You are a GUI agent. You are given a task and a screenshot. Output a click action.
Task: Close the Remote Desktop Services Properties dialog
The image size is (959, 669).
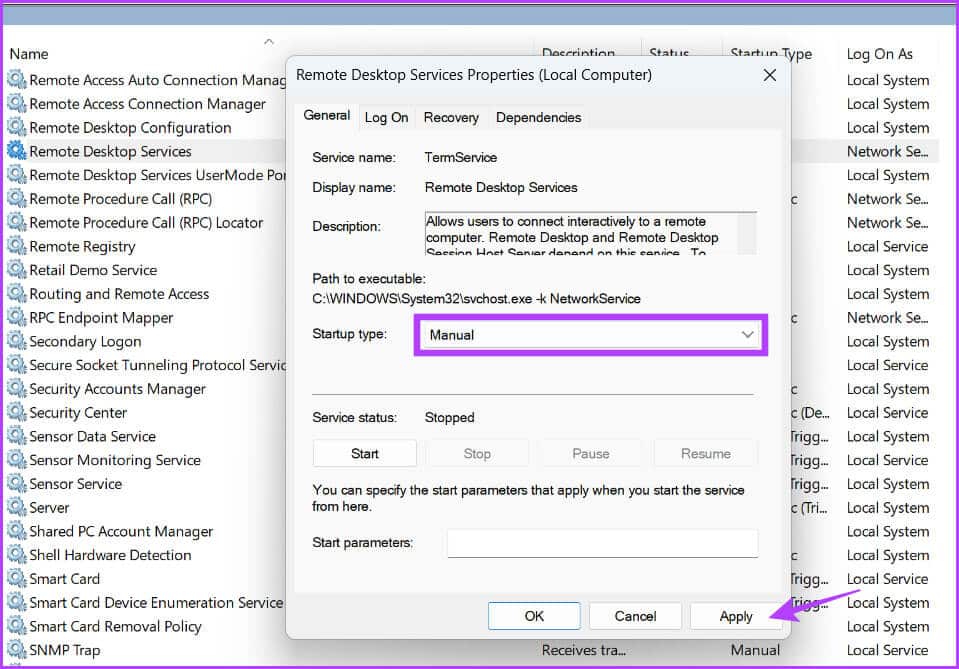coord(770,75)
